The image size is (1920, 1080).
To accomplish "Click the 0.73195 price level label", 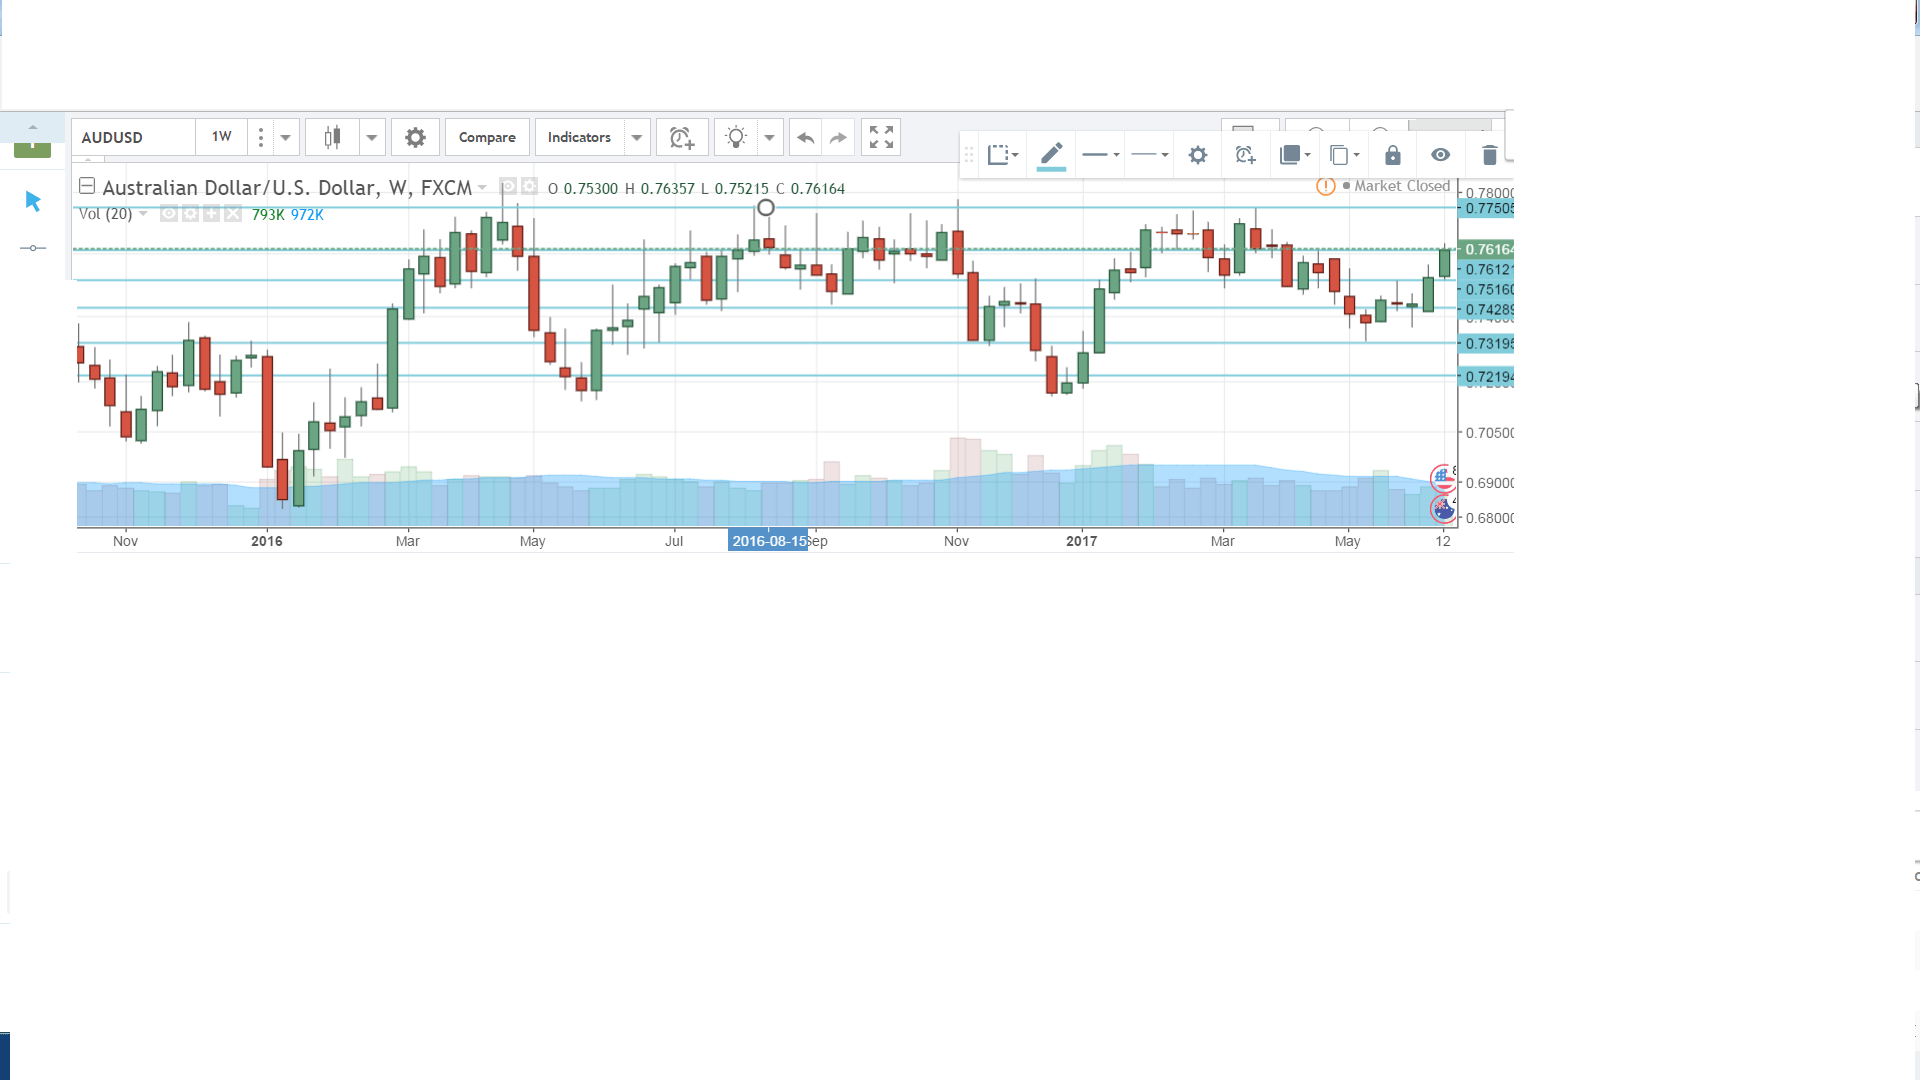I will point(1487,343).
